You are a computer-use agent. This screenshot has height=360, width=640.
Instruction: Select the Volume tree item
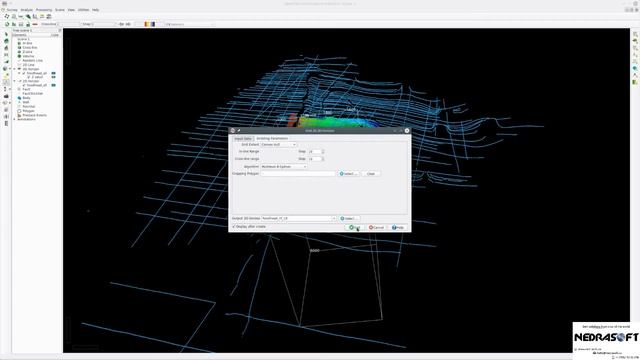28,56
